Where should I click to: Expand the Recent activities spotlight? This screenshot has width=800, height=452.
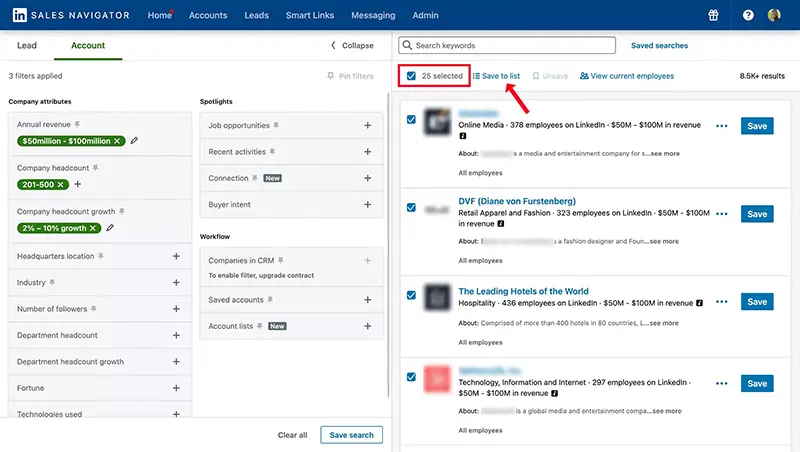(x=367, y=152)
